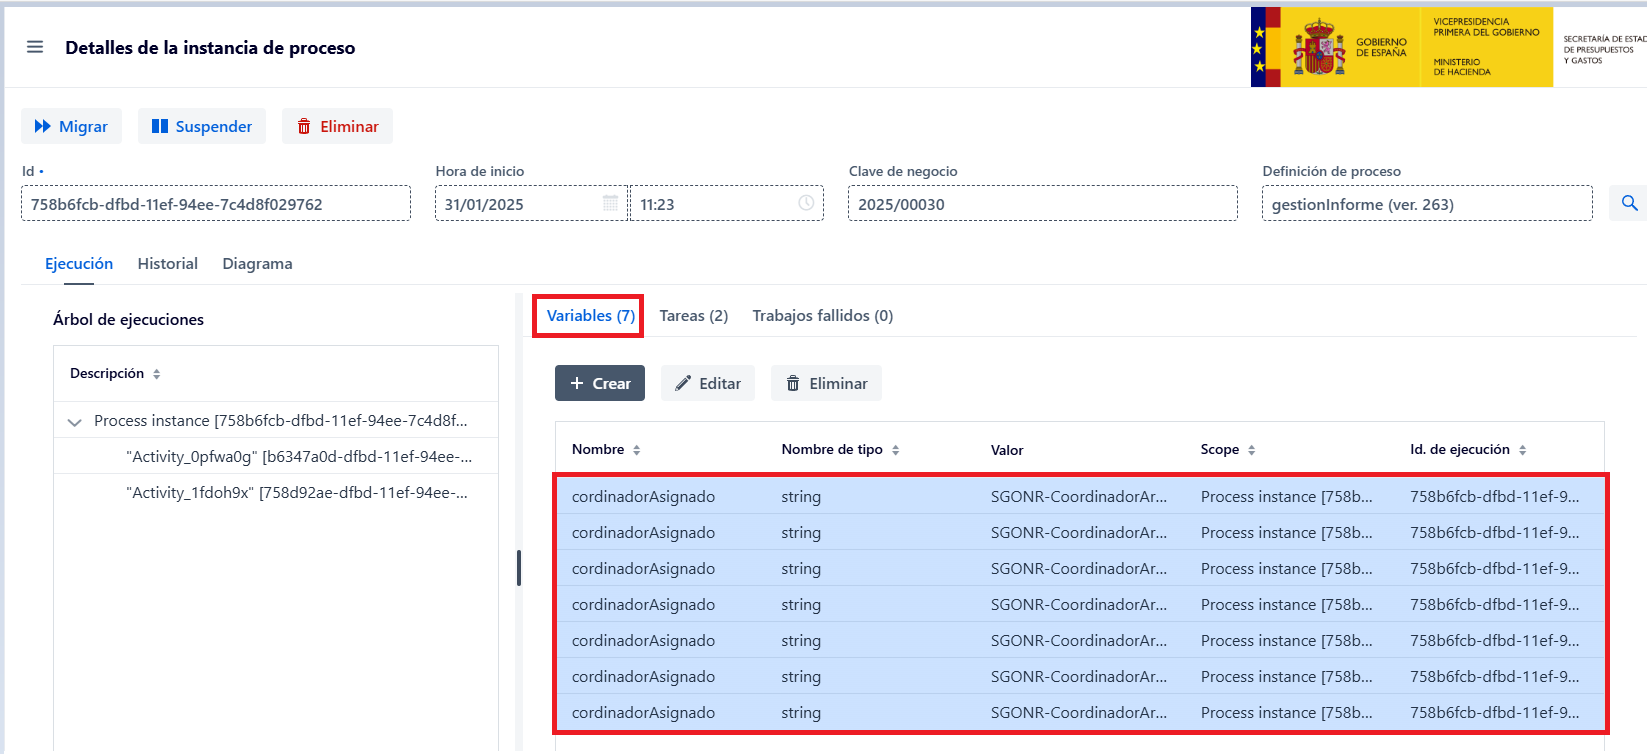Sort variables by Scope column
Image resolution: width=1647 pixels, height=754 pixels.
1228,449
